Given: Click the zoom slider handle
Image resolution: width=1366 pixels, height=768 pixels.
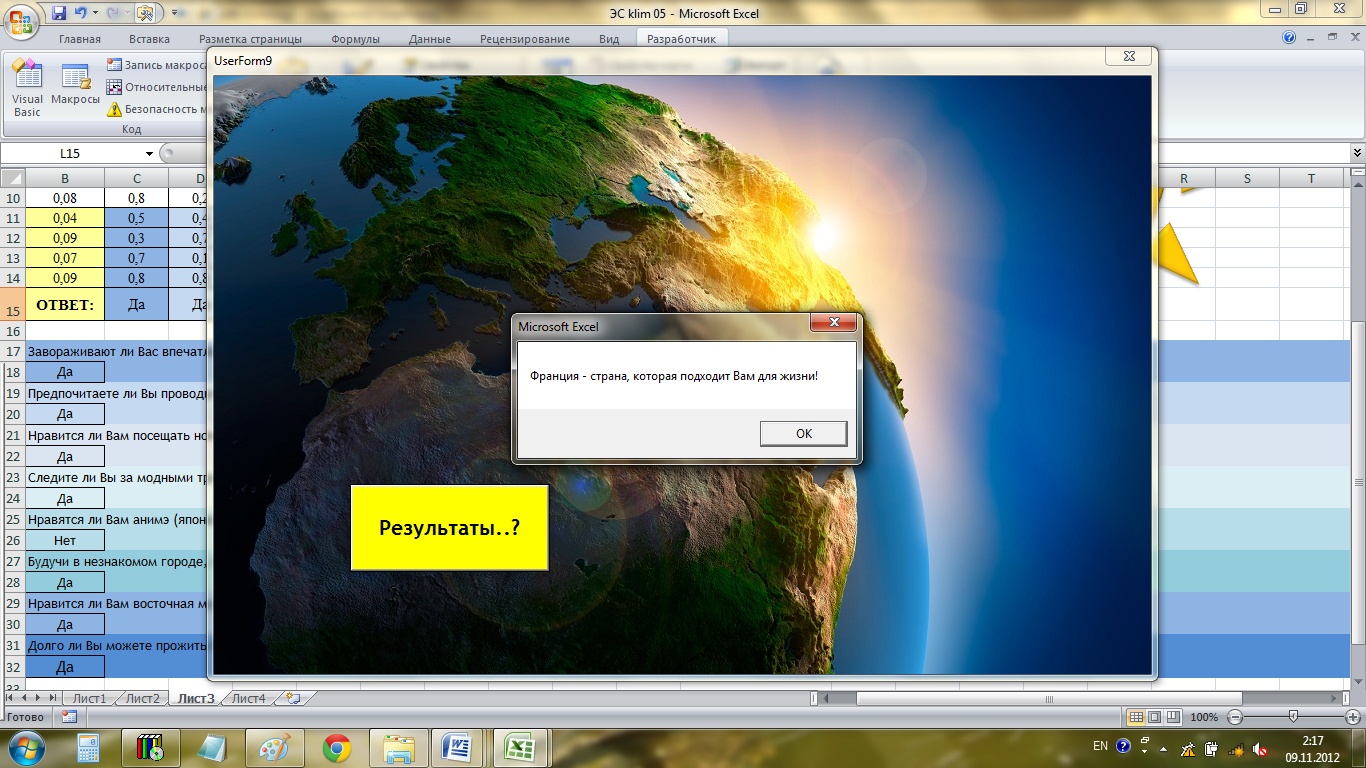Looking at the screenshot, I should click(1293, 717).
